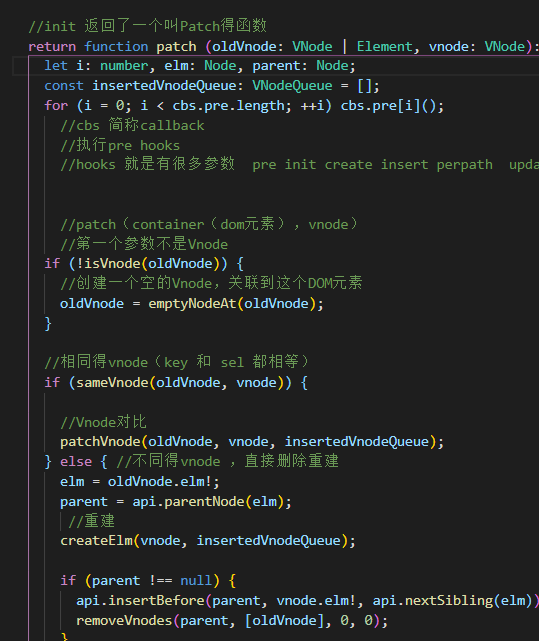Click the 'createElm' function call
Image resolution: width=539 pixels, height=641 pixels.
(96, 541)
